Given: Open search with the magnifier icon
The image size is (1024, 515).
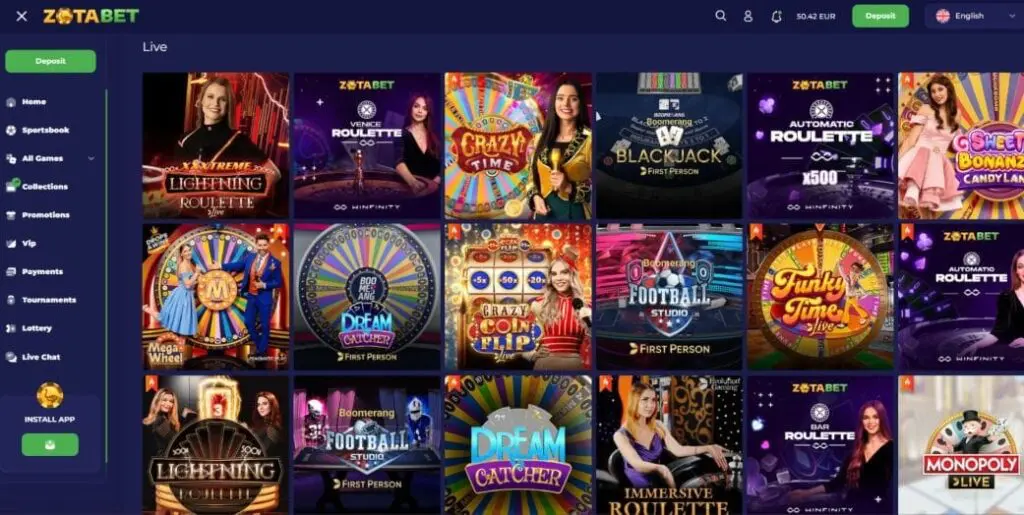Looking at the screenshot, I should pyautogui.click(x=720, y=16).
